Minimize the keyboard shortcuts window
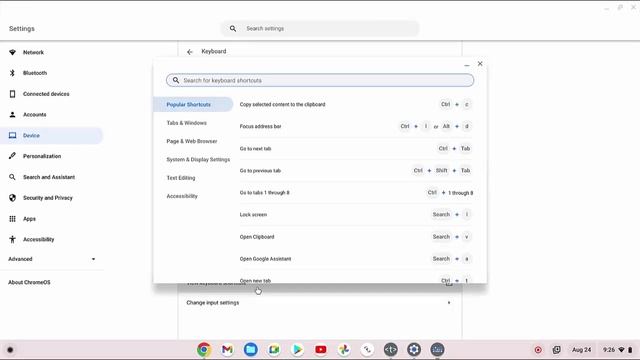Screen dimensions: 640x360 click(467, 64)
